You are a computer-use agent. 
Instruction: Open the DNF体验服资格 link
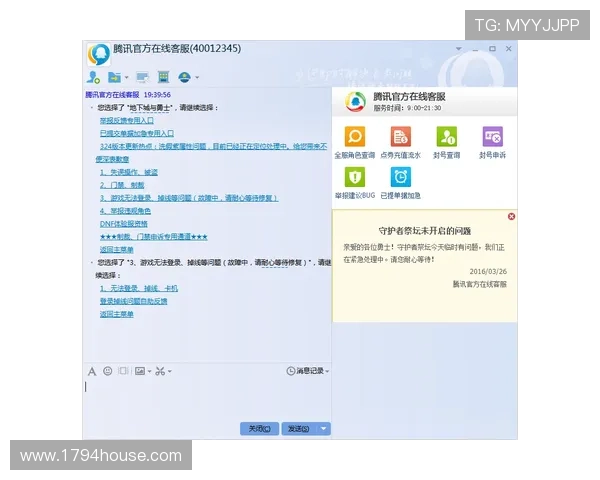(x=124, y=224)
